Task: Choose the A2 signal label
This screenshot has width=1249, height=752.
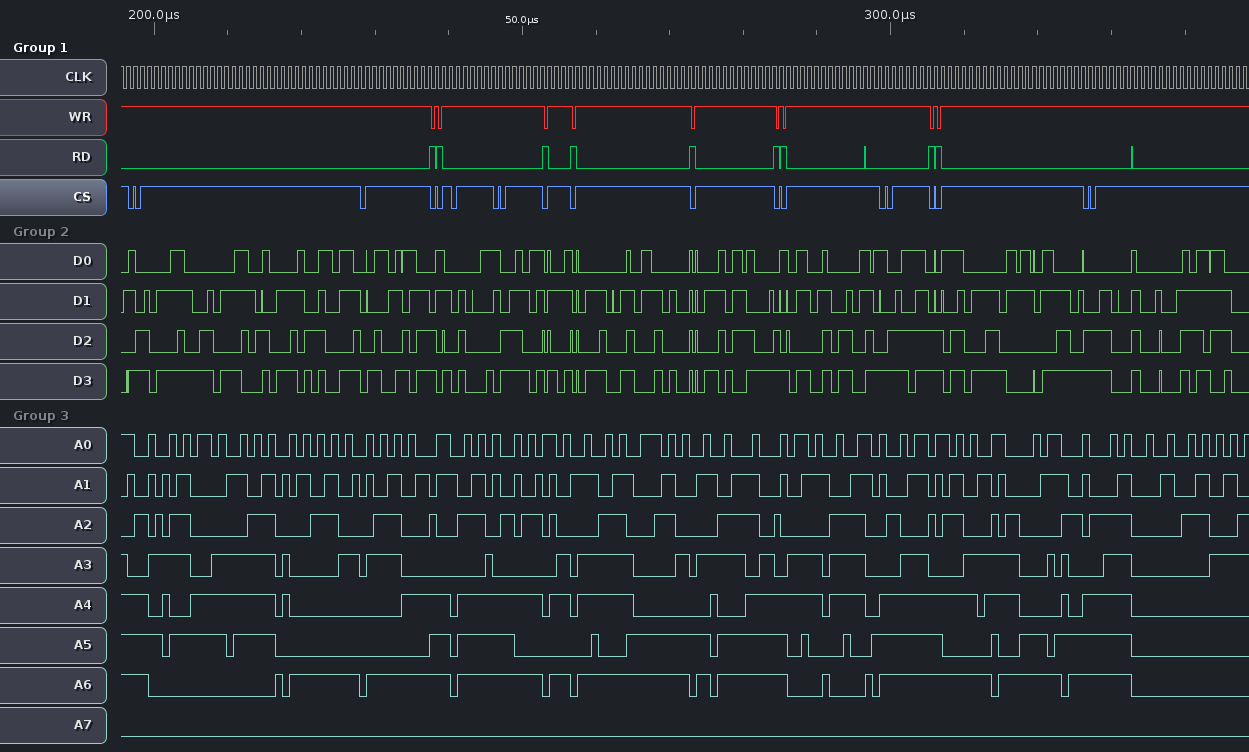Action: pyautogui.click(x=53, y=525)
